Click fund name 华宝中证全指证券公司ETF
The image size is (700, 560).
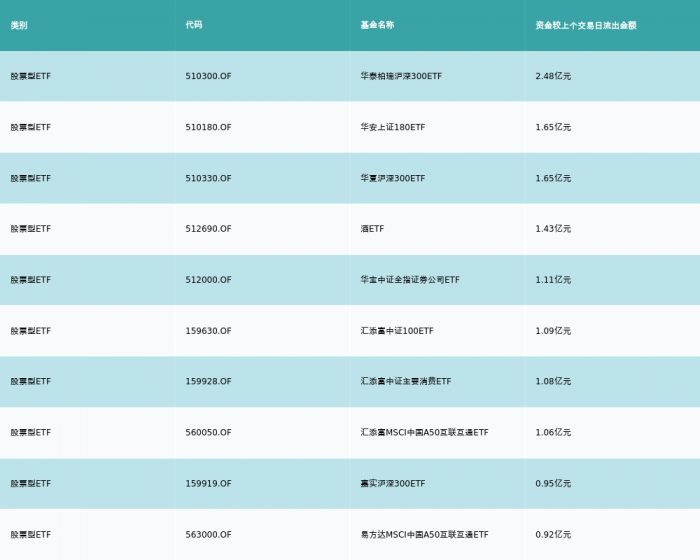[410, 280]
